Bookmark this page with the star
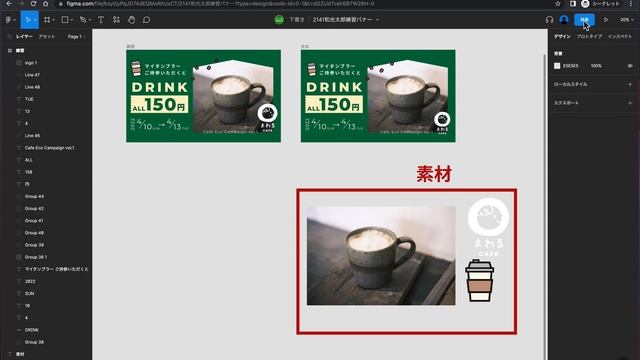 (x=558, y=4)
